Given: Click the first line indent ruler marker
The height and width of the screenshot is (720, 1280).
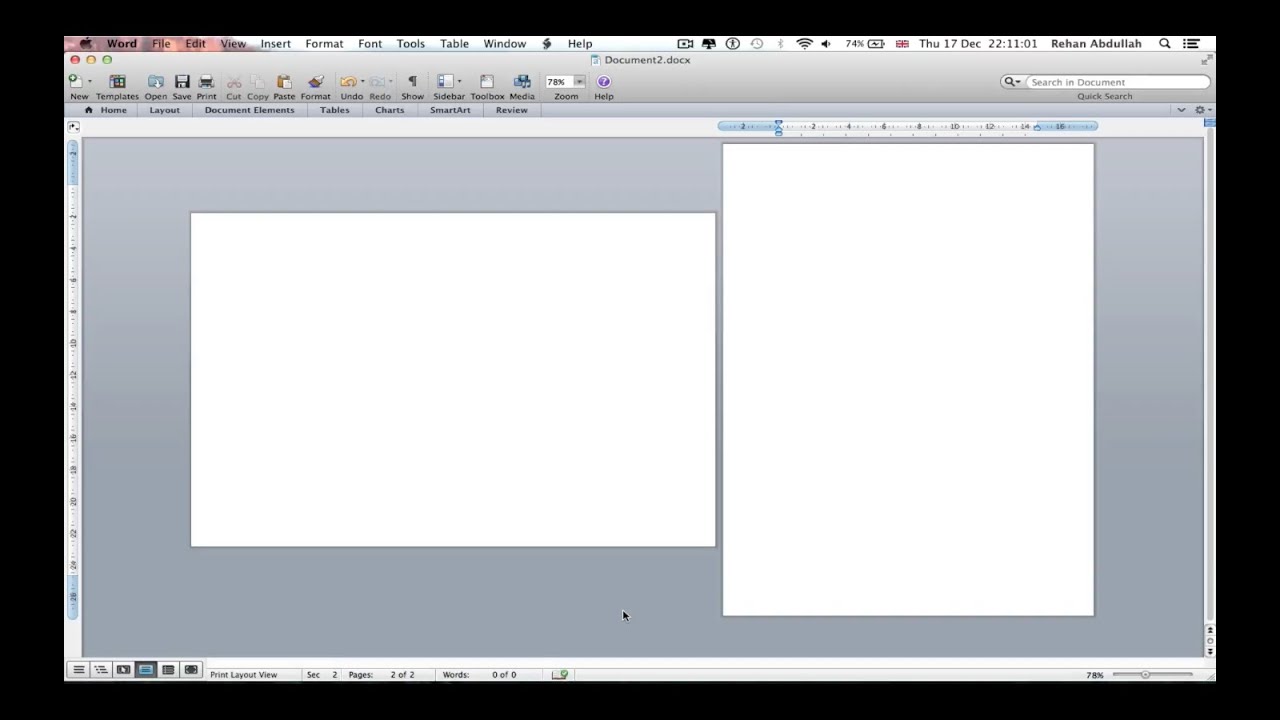Looking at the screenshot, I should 778,122.
